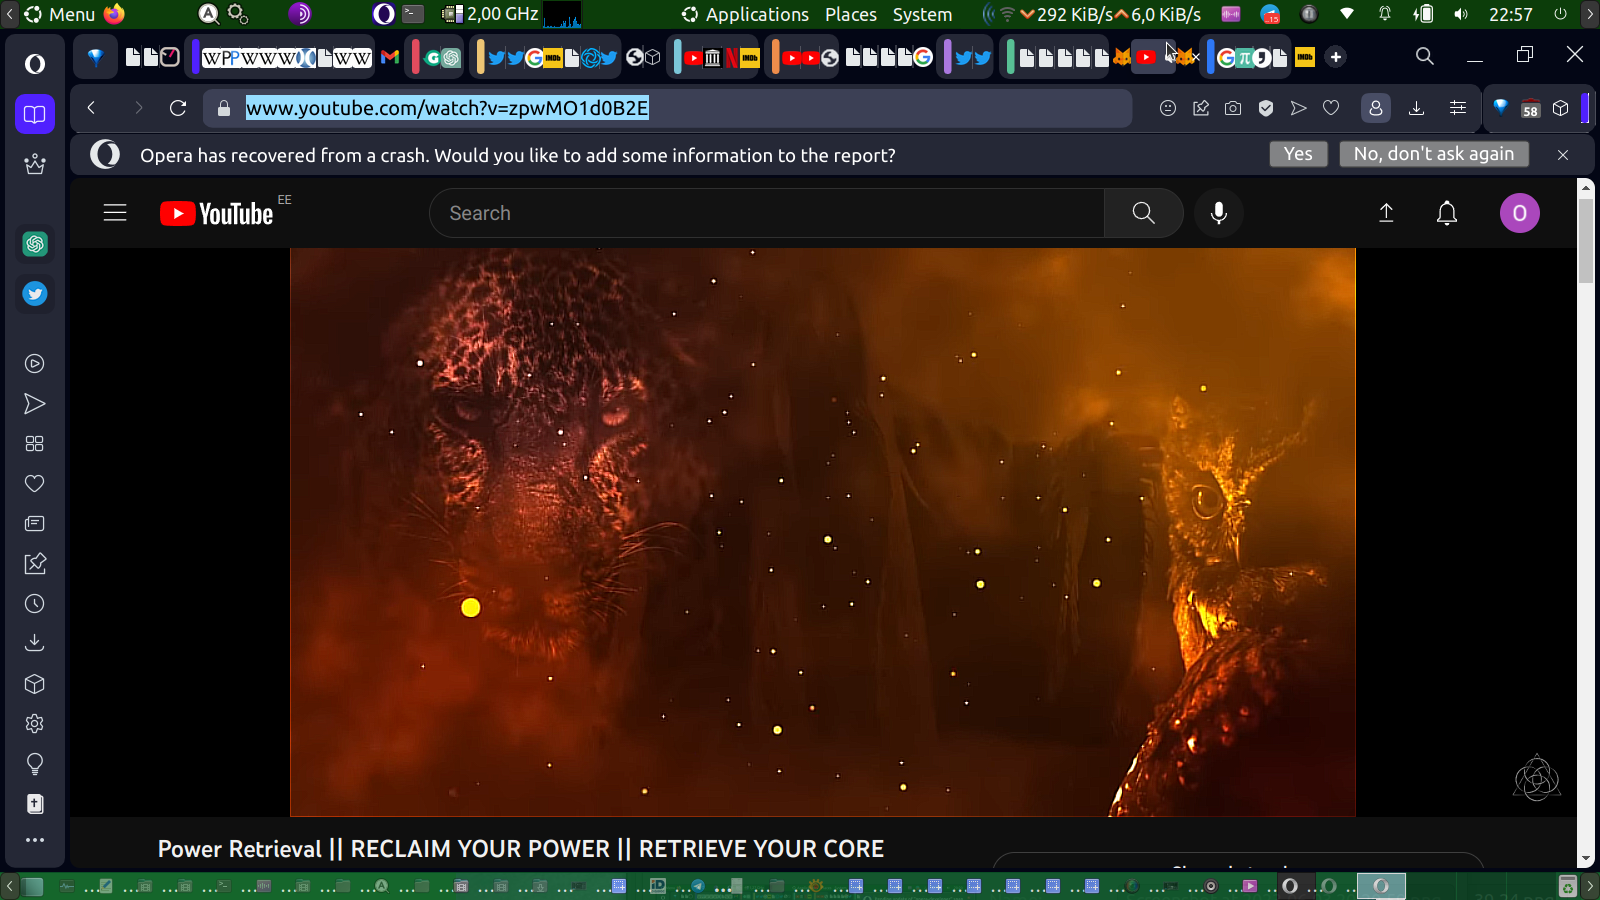The height and width of the screenshot is (900, 1600).
Task: Search tabs with the magnifier icon
Action: coord(1425,57)
